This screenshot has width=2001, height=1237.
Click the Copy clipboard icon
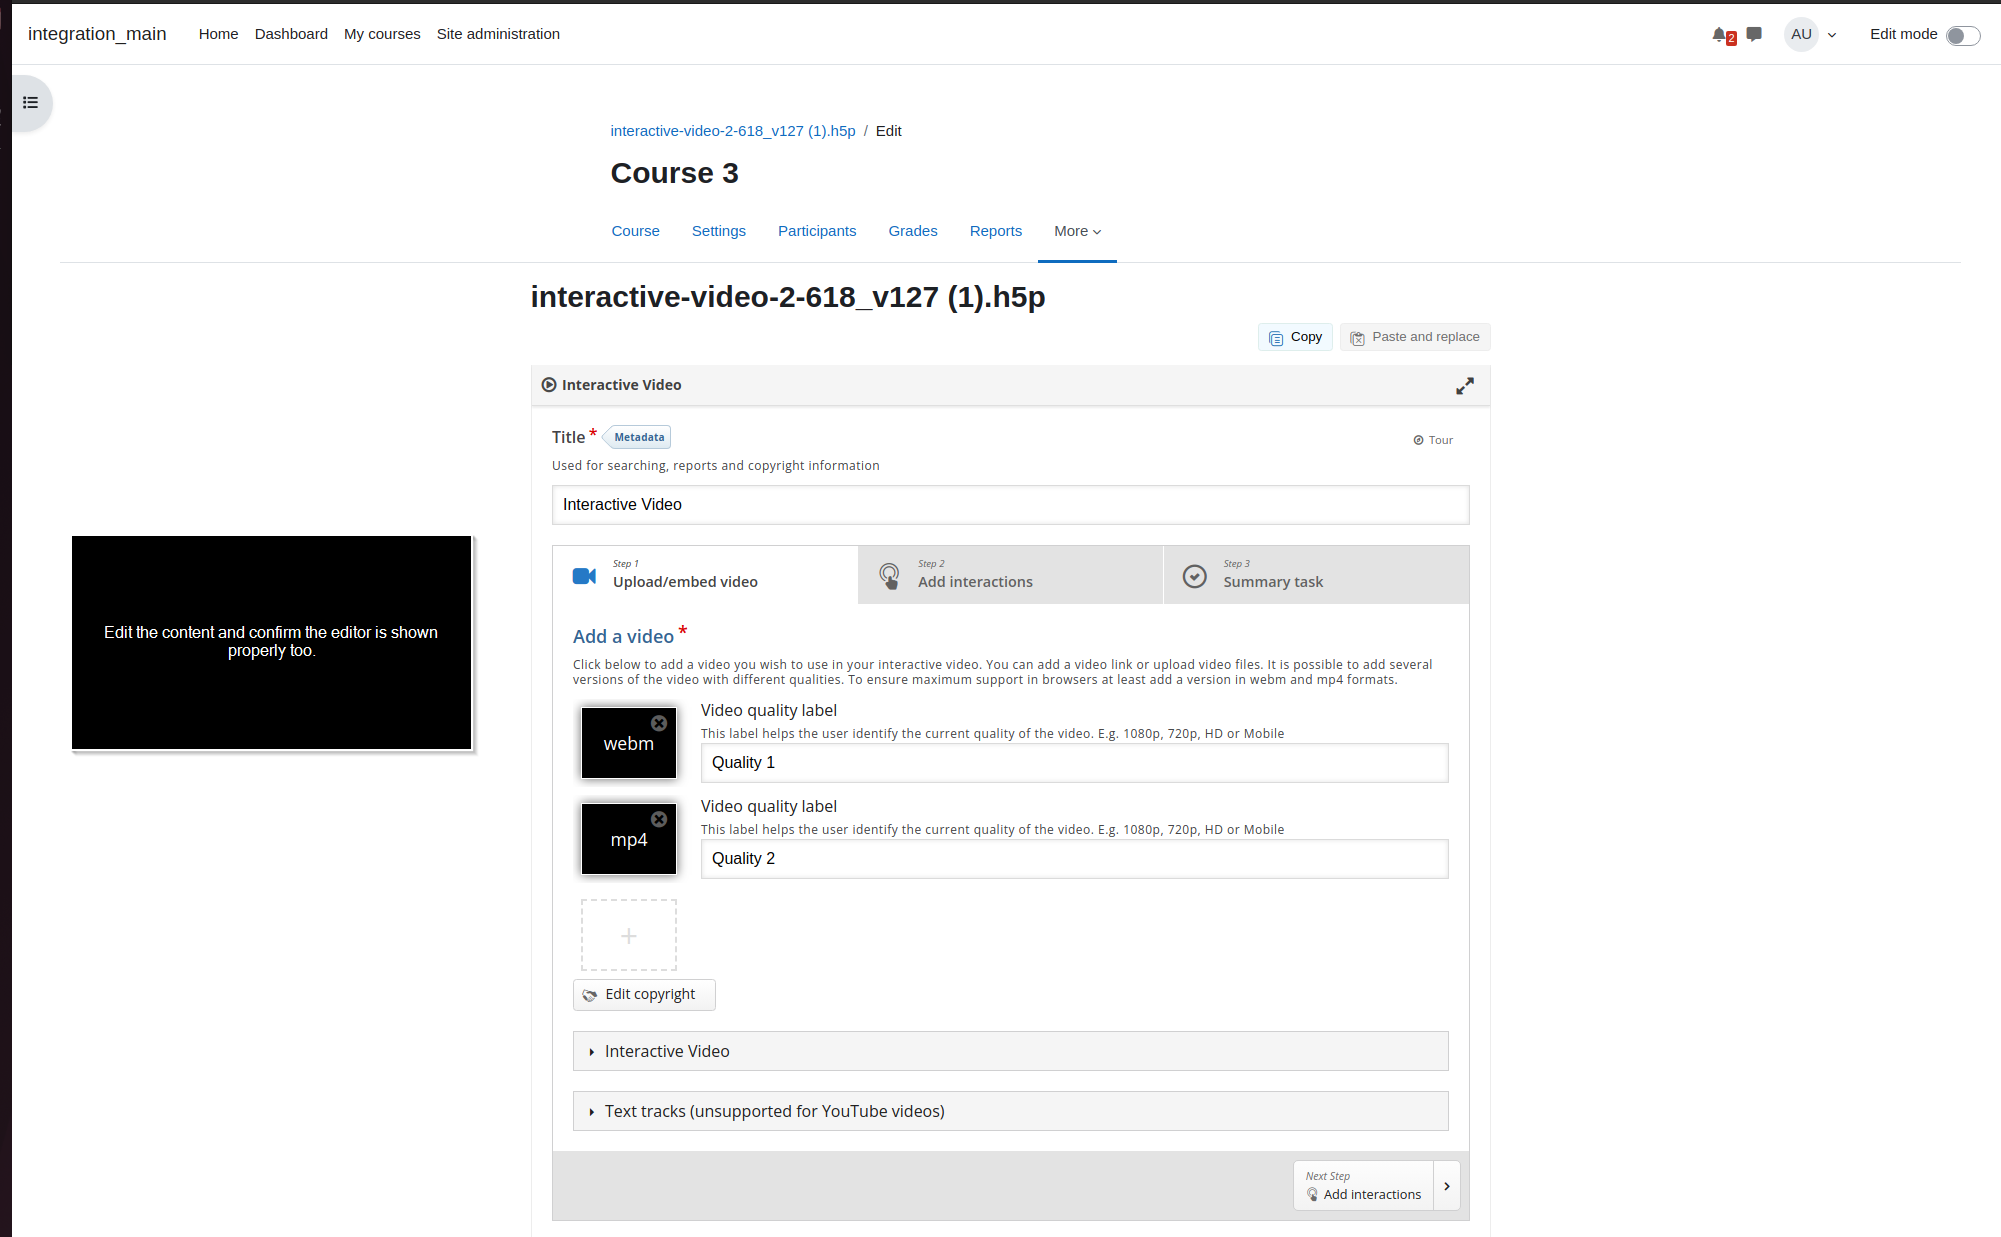pos(1276,338)
